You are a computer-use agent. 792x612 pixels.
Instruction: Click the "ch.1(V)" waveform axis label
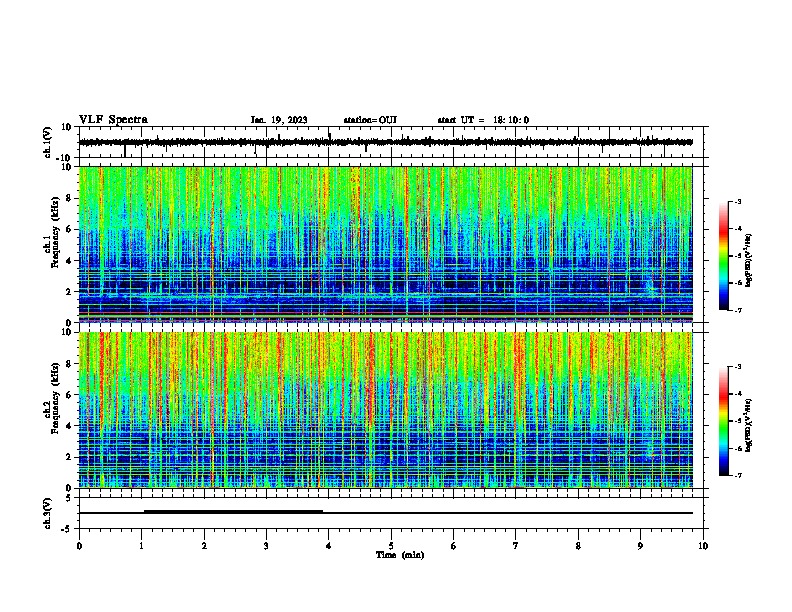(x=48, y=142)
